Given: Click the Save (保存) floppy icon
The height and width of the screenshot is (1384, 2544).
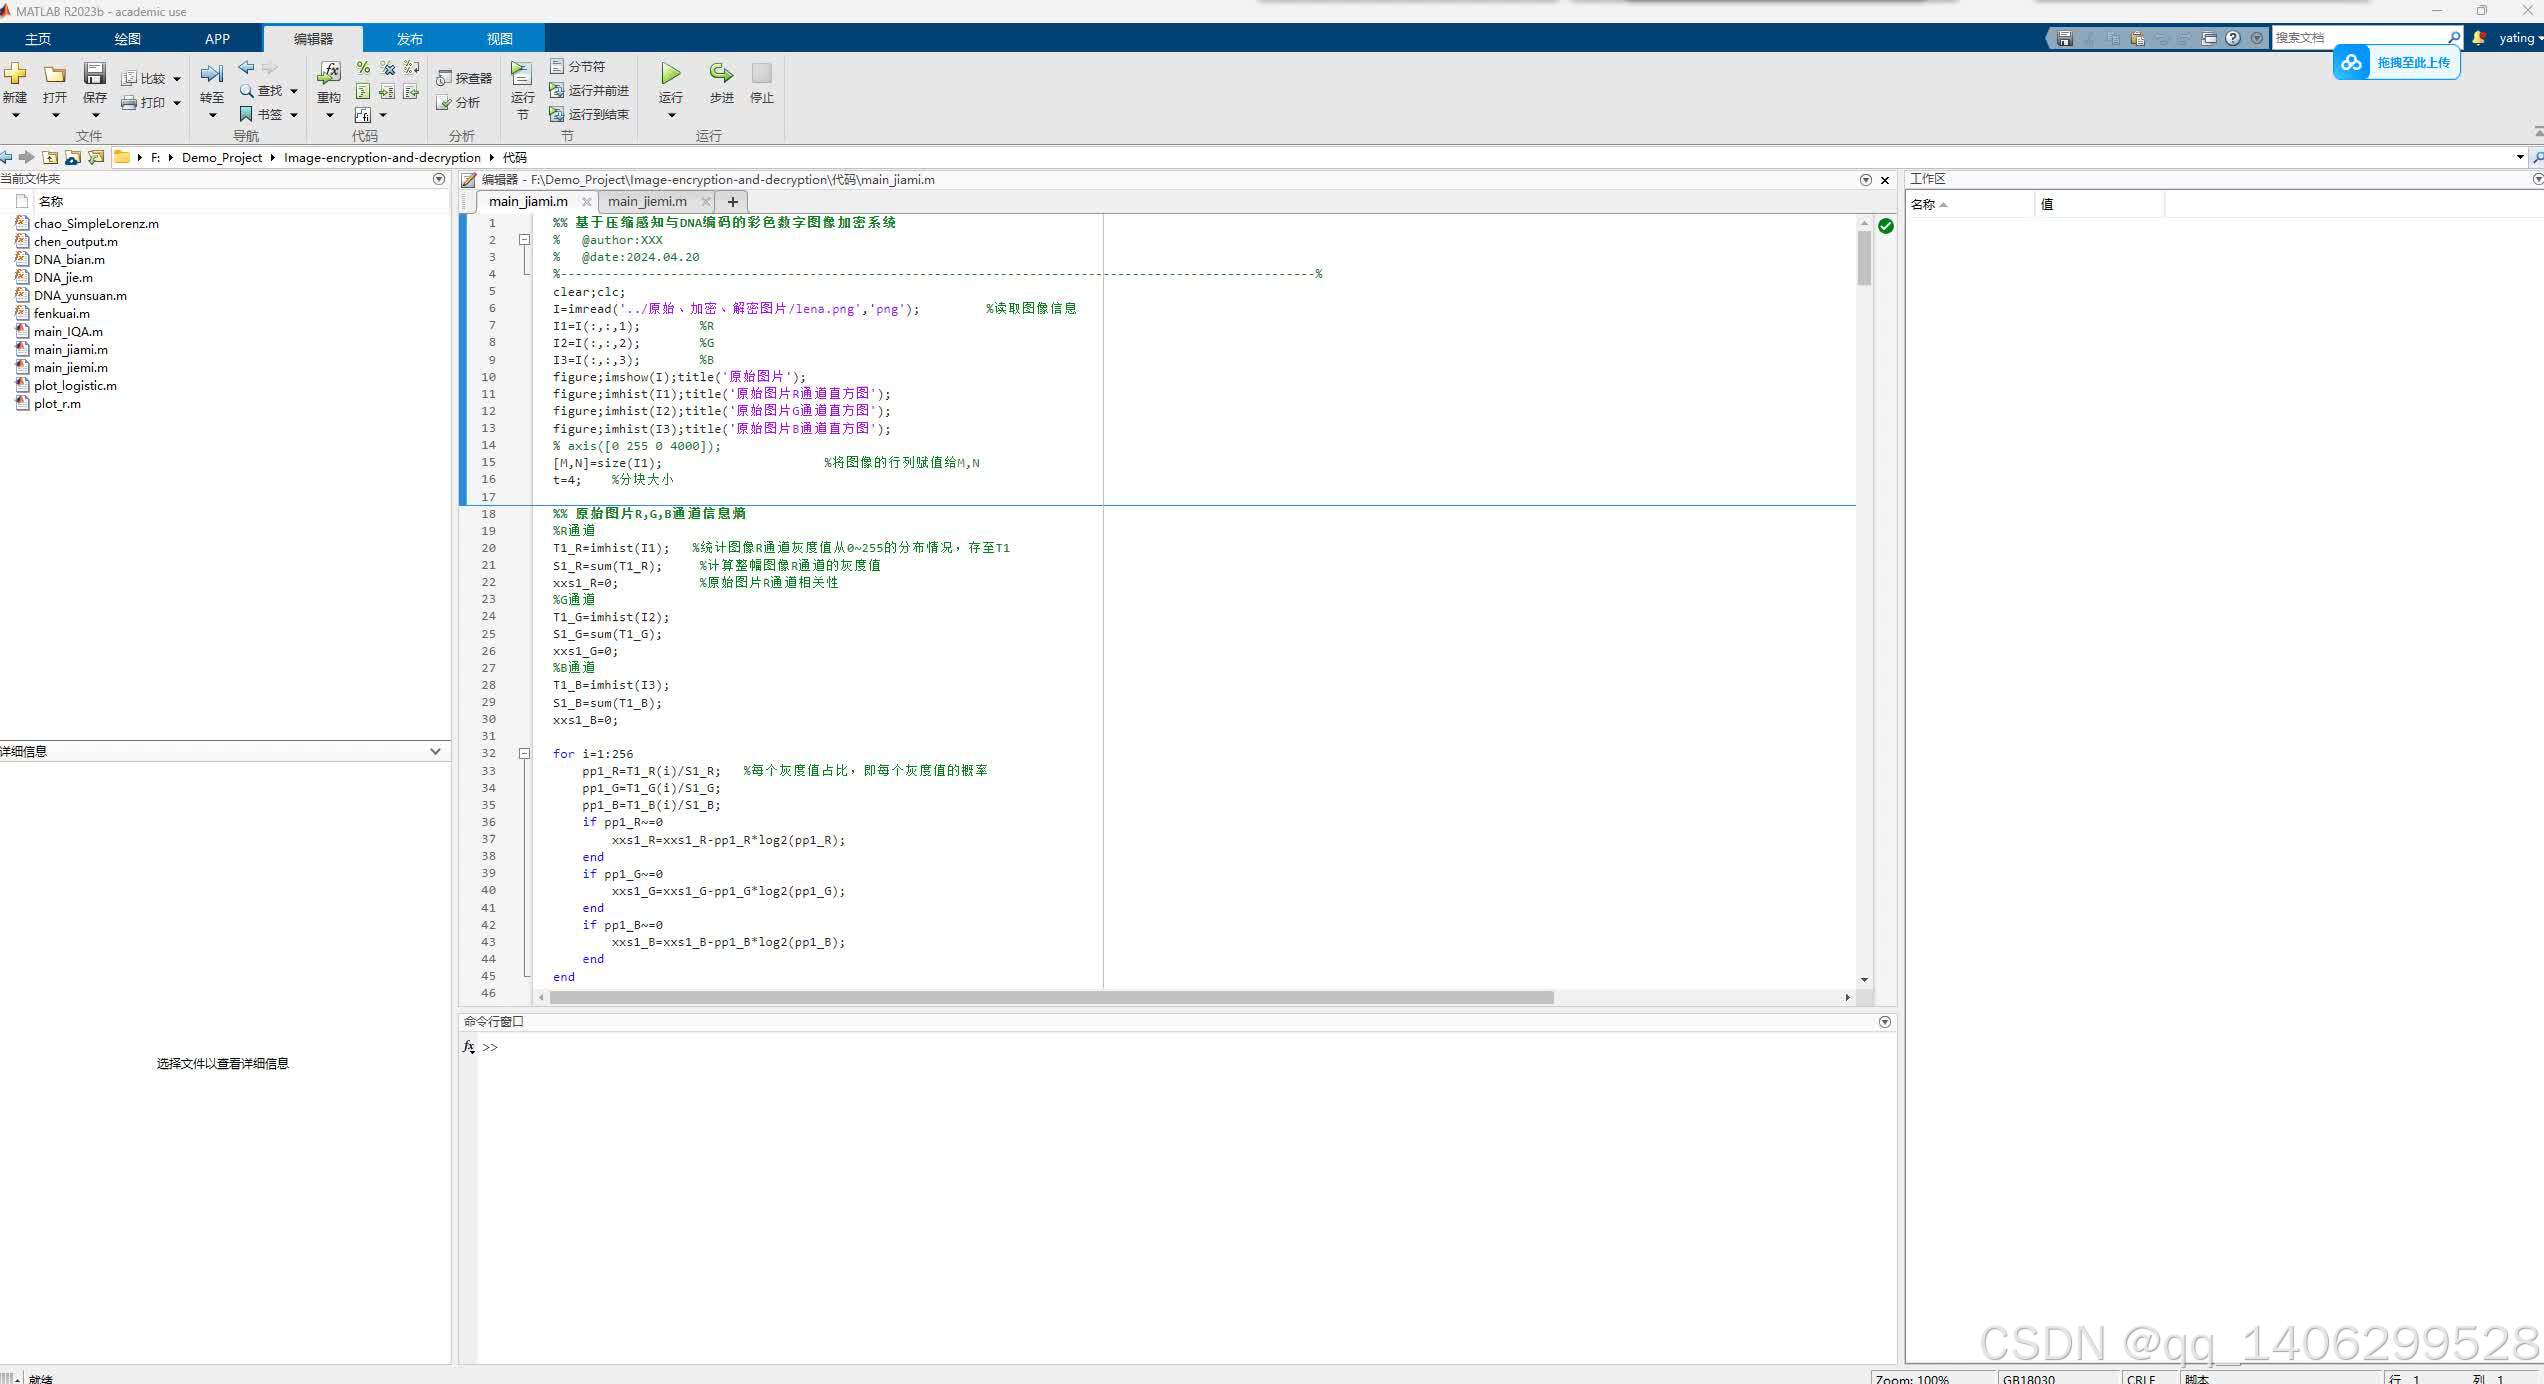Looking at the screenshot, I should [x=95, y=74].
